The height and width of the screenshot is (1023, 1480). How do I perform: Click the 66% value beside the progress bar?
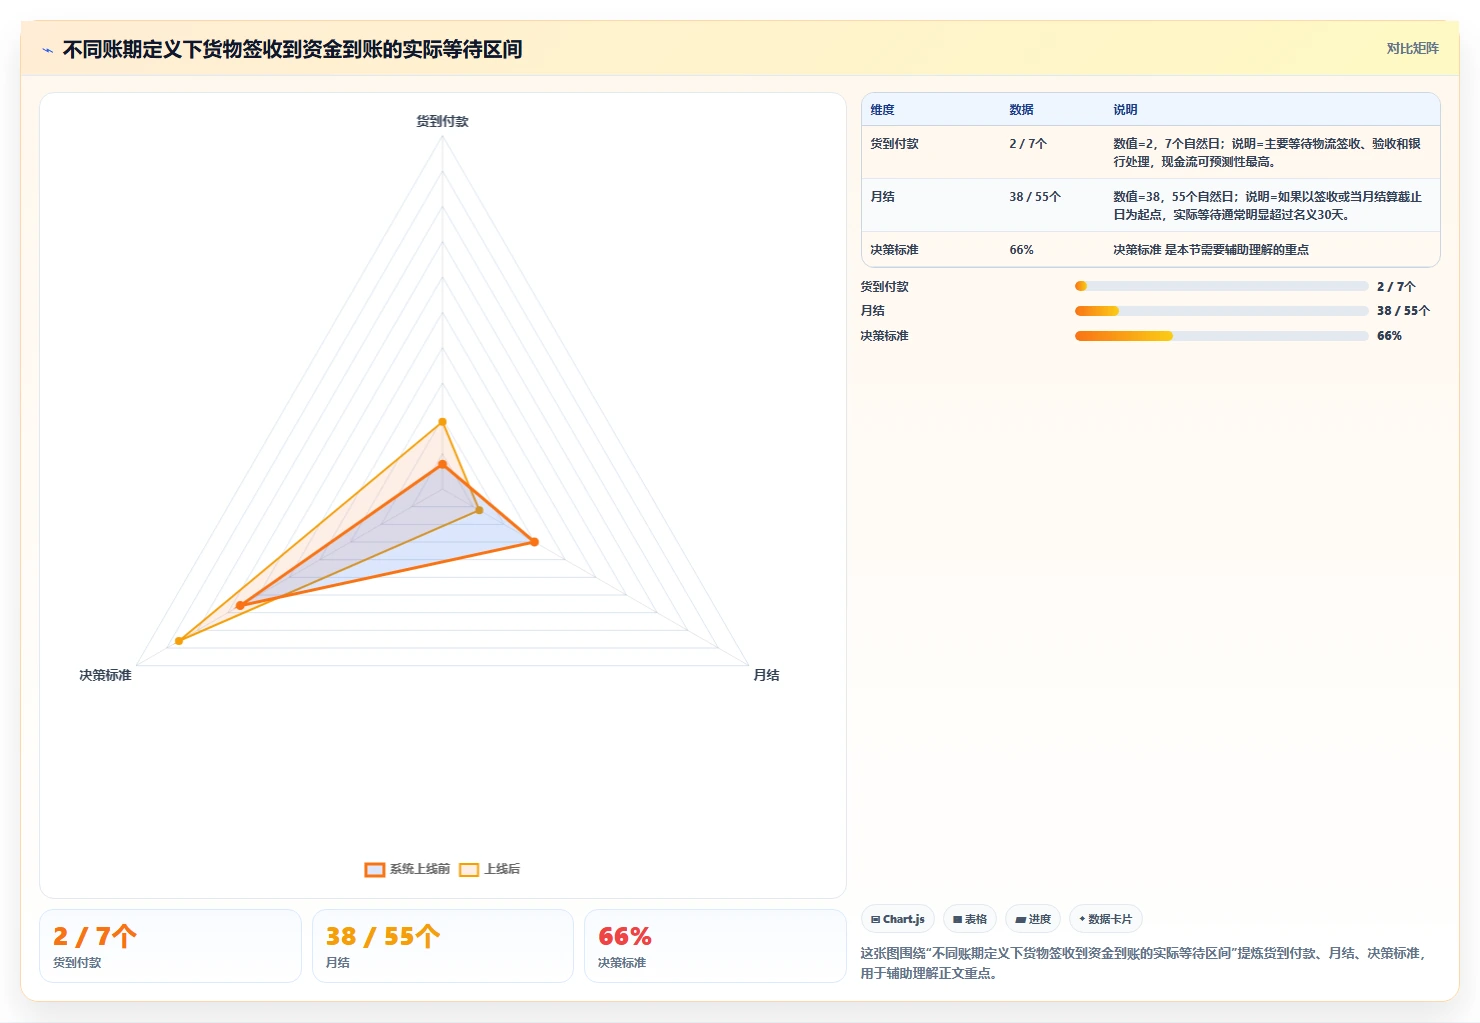point(1389,336)
